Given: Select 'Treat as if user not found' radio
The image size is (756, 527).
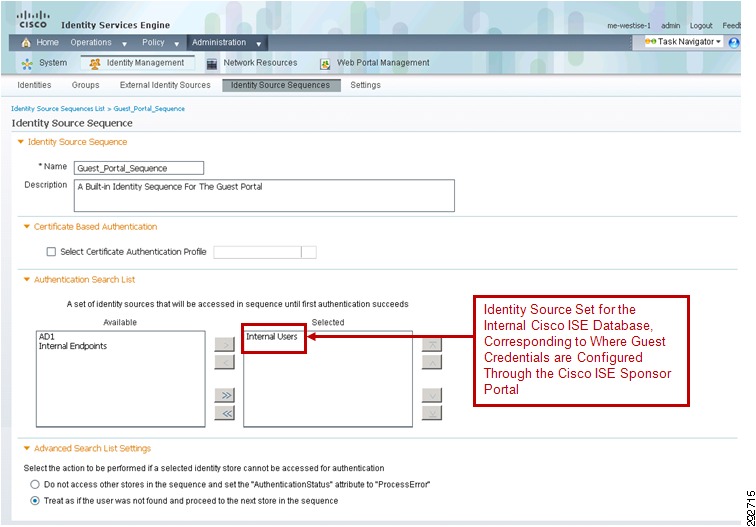Looking at the screenshot, I should (35, 500).
